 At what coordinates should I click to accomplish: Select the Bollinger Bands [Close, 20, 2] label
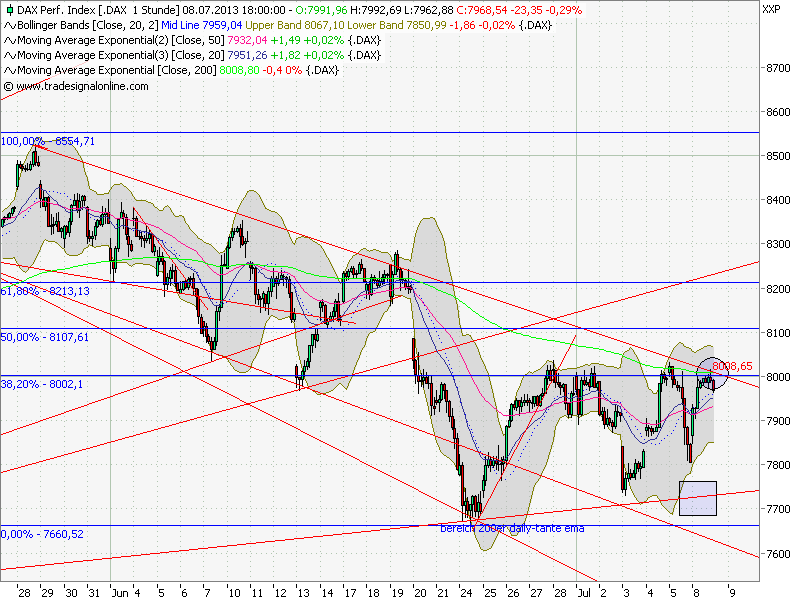(x=88, y=26)
